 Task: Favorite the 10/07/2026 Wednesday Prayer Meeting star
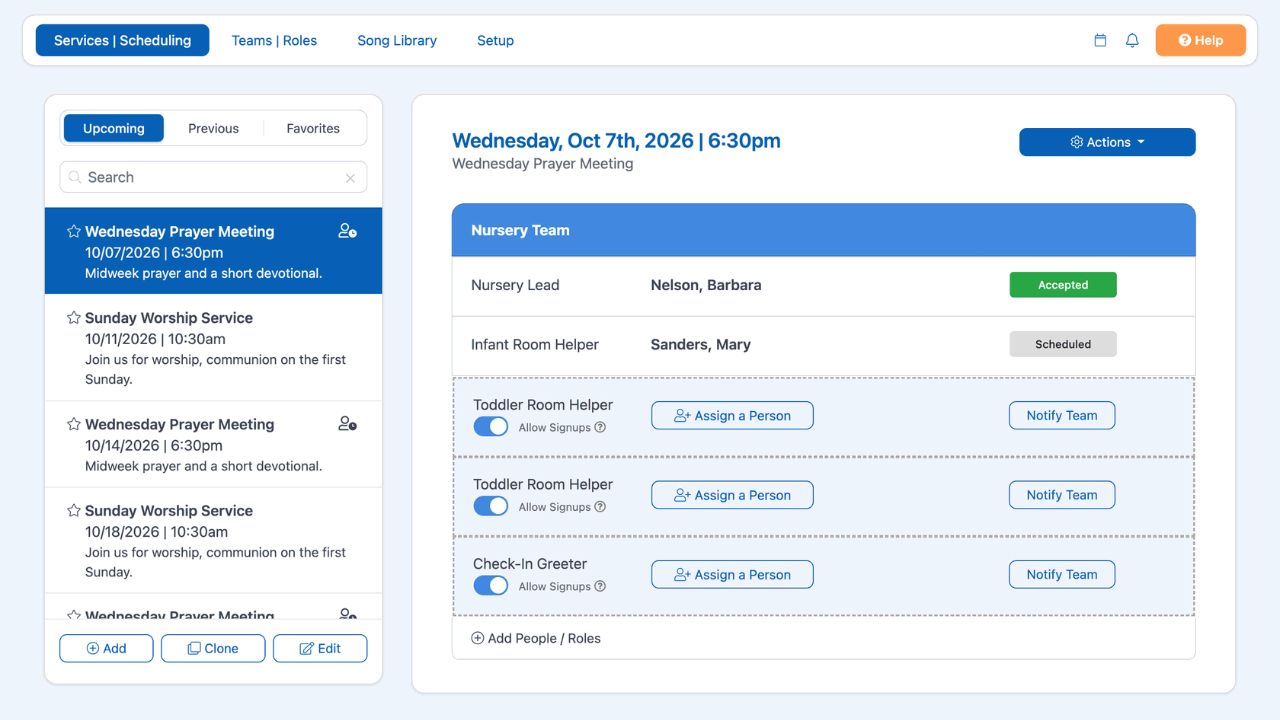click(x=73, y=231)
